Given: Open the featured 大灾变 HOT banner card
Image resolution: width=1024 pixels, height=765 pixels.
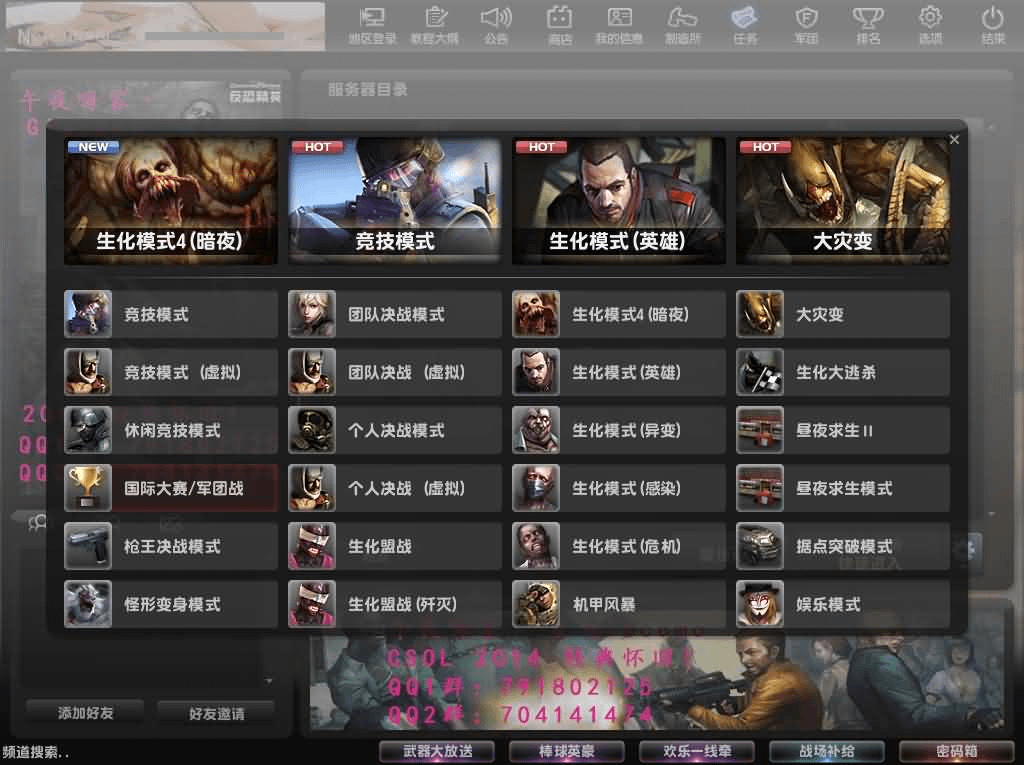Looking at the screenshot, I should click(x=842, y=201).
